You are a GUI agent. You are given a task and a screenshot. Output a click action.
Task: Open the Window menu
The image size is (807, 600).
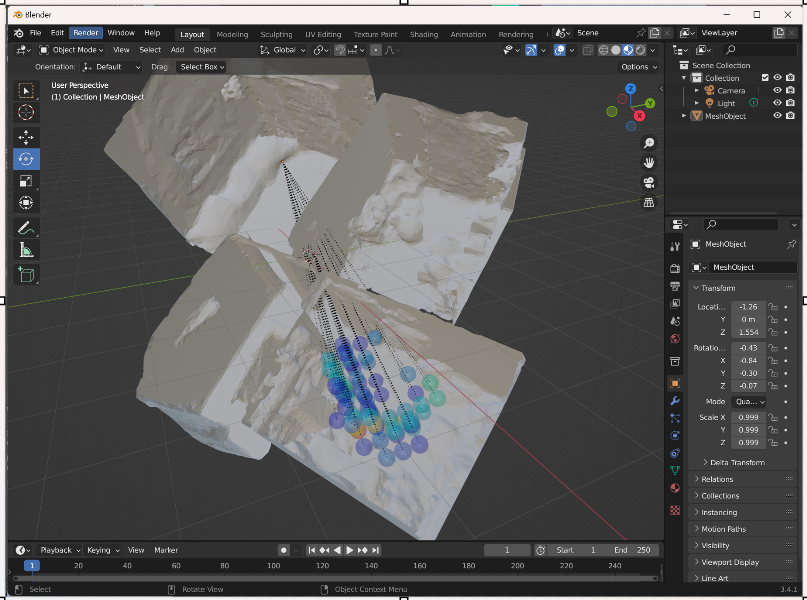pyautogui.click(x=121, y=33)
